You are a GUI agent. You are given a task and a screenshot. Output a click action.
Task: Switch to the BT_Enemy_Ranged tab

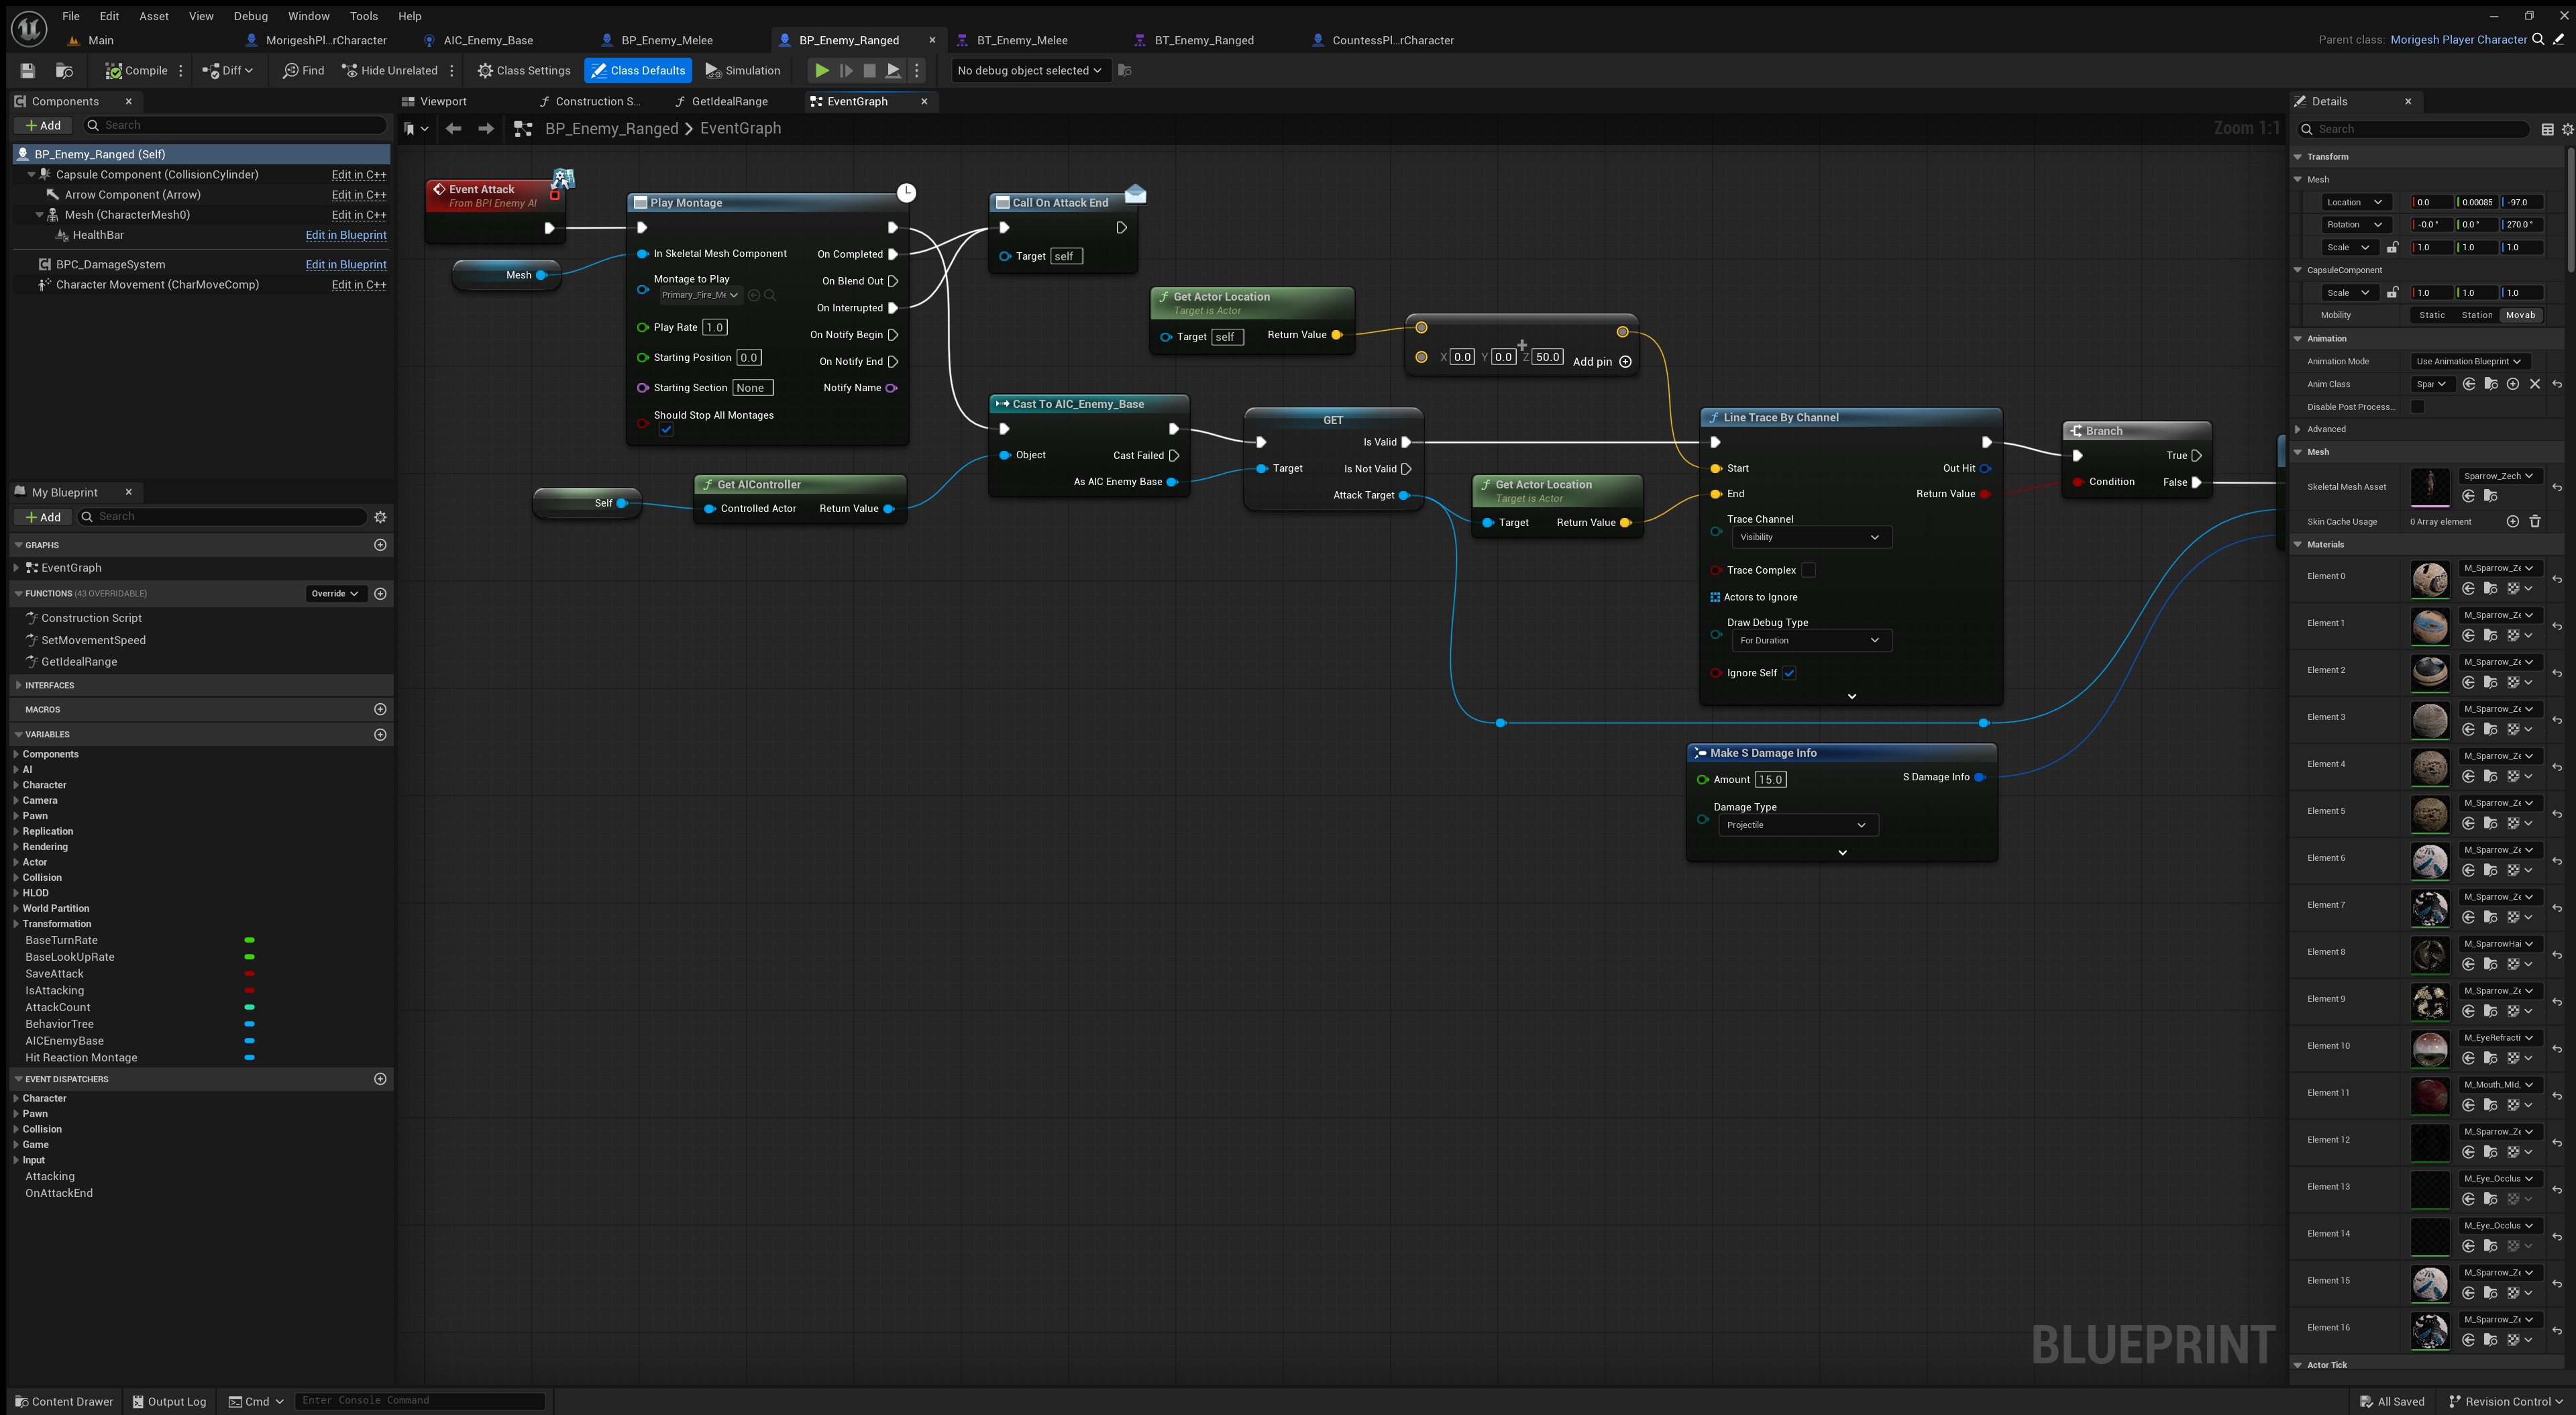1203,40
